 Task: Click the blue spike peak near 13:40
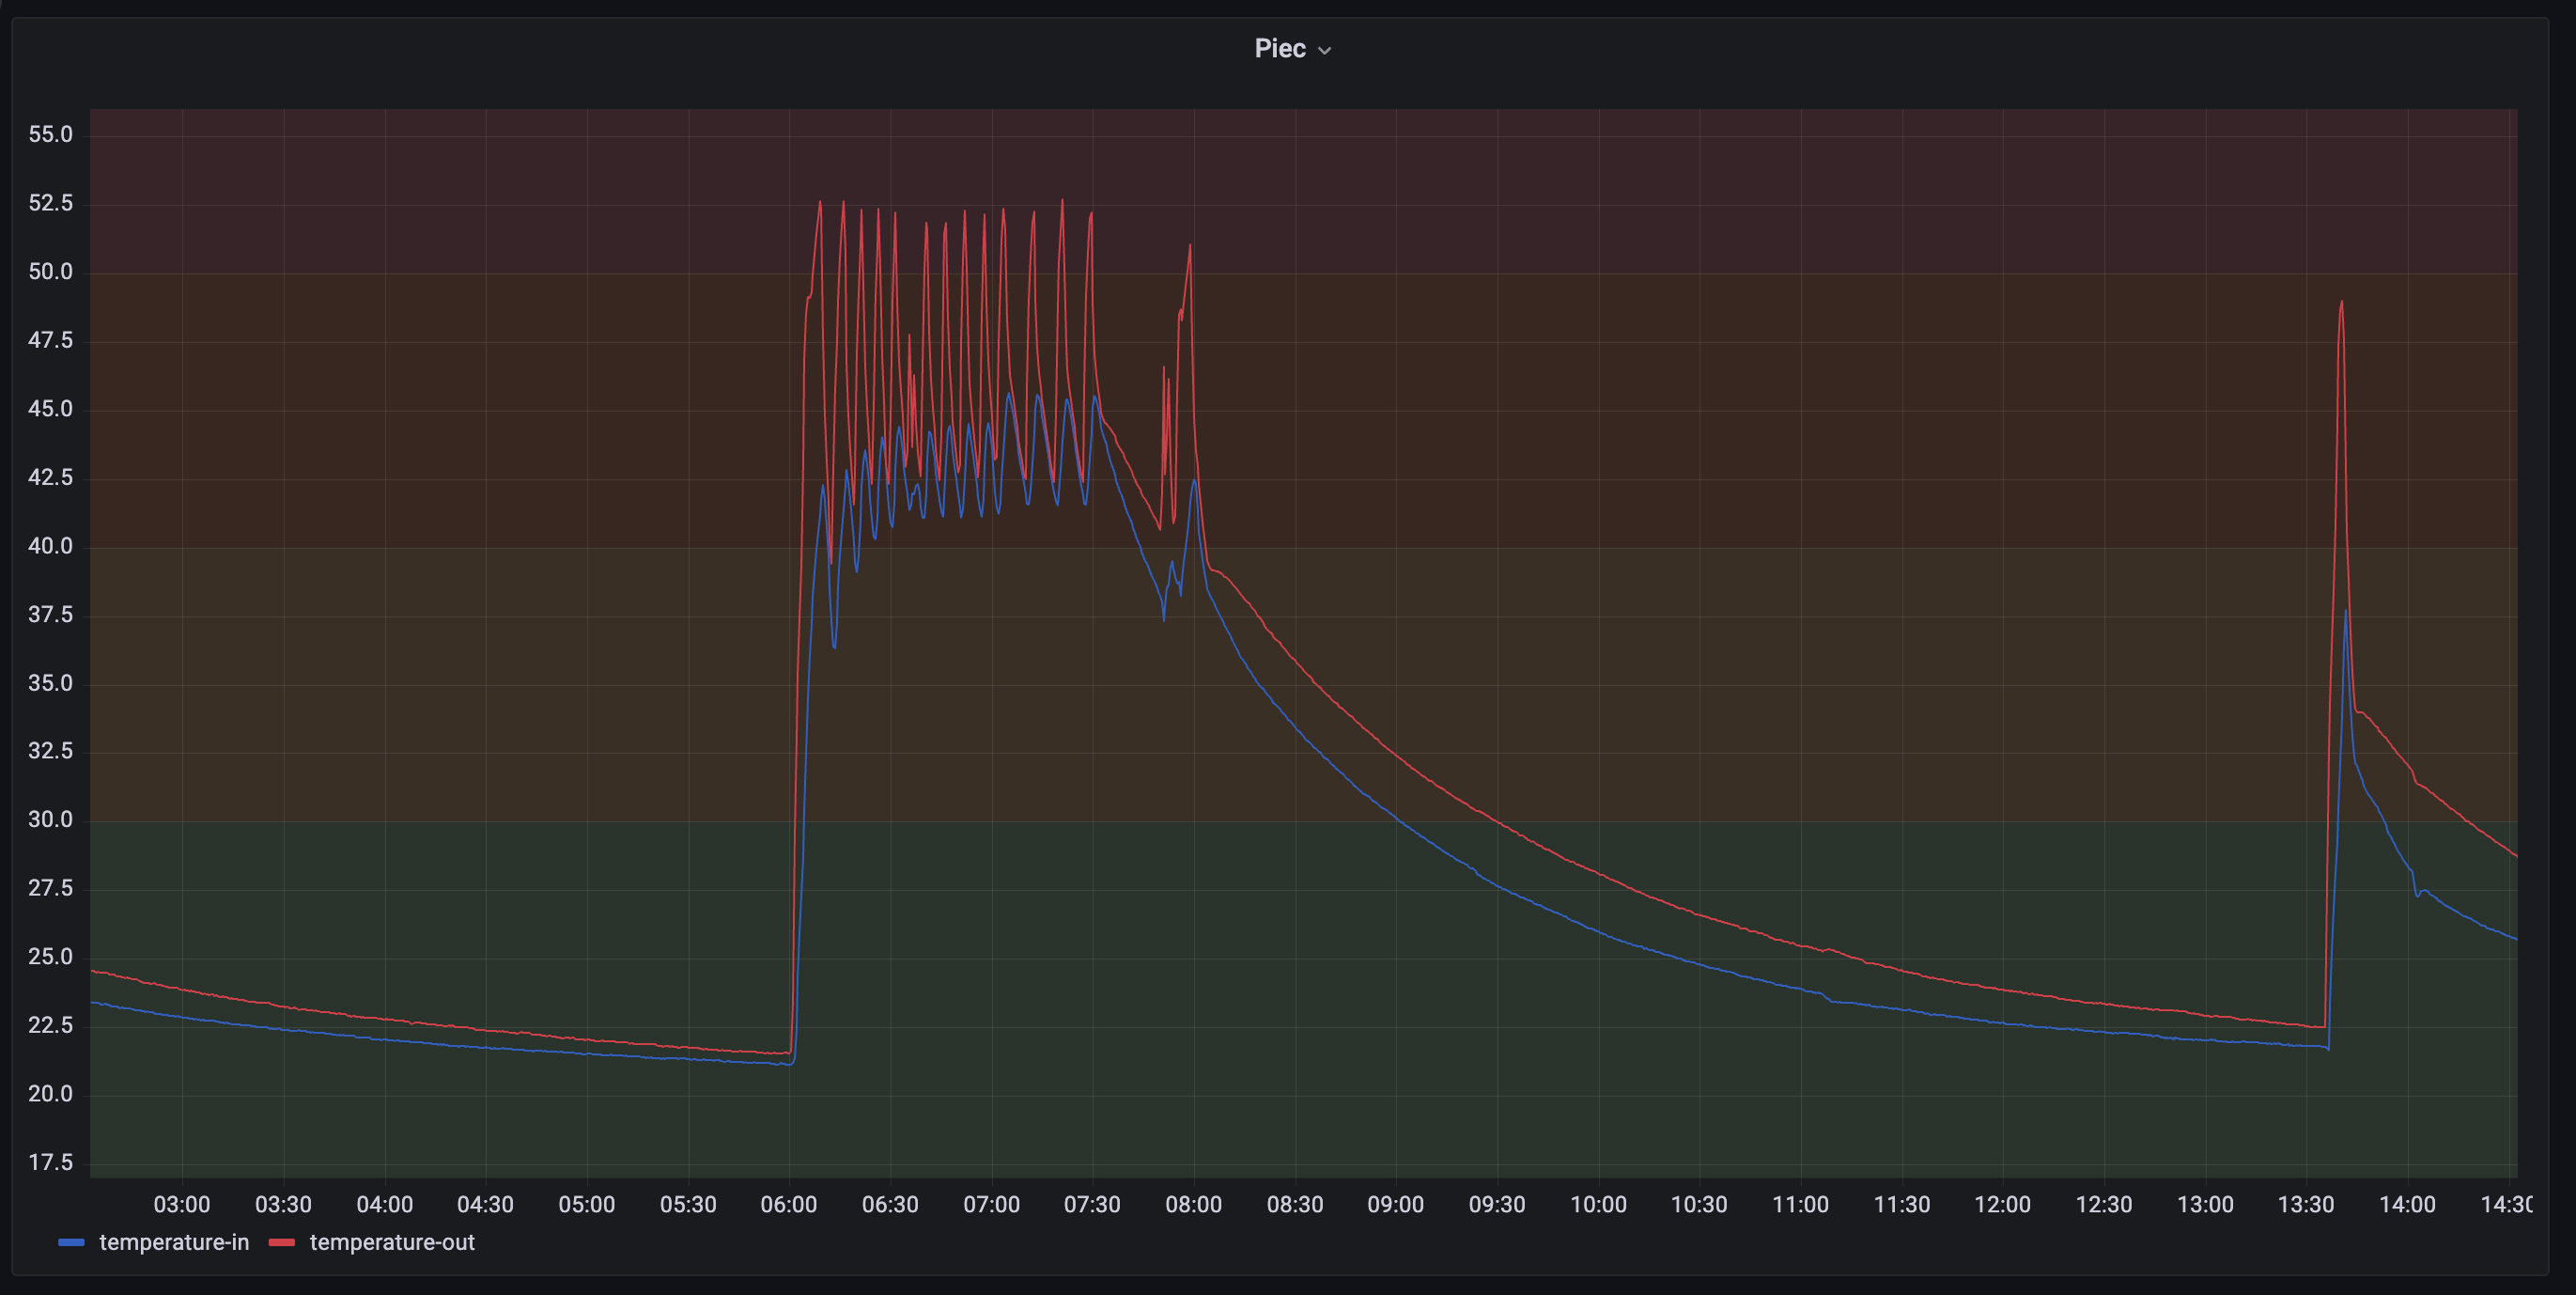[2346, 611]
